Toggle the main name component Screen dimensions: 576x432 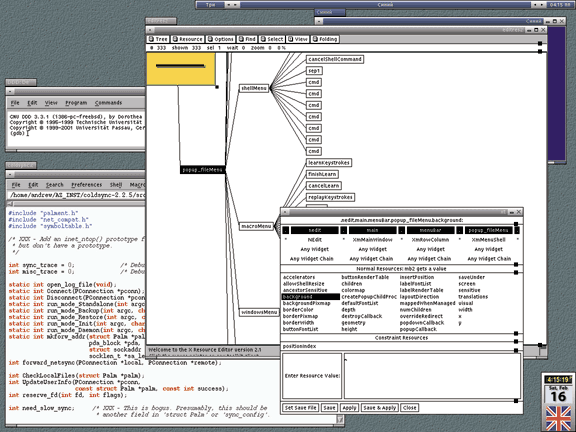click(x=372, y=230)
